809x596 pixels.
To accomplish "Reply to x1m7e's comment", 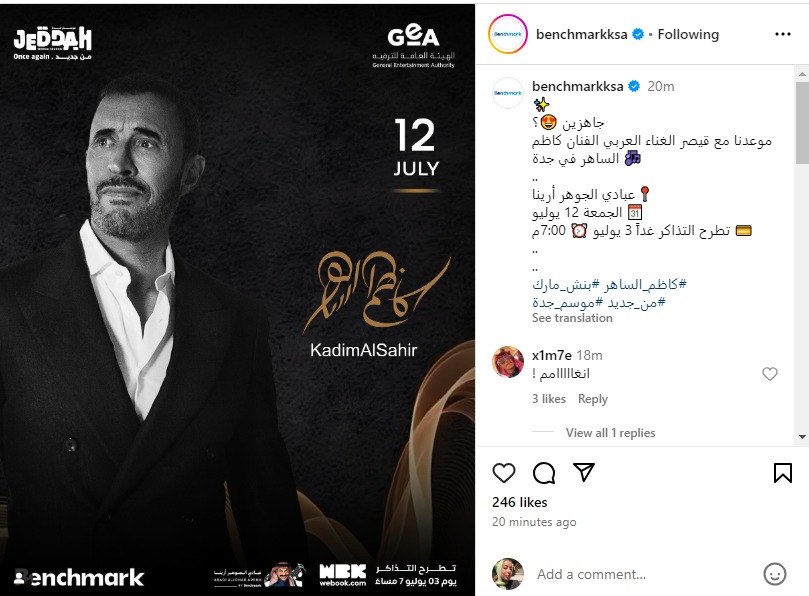I will (x=593, y=399).
